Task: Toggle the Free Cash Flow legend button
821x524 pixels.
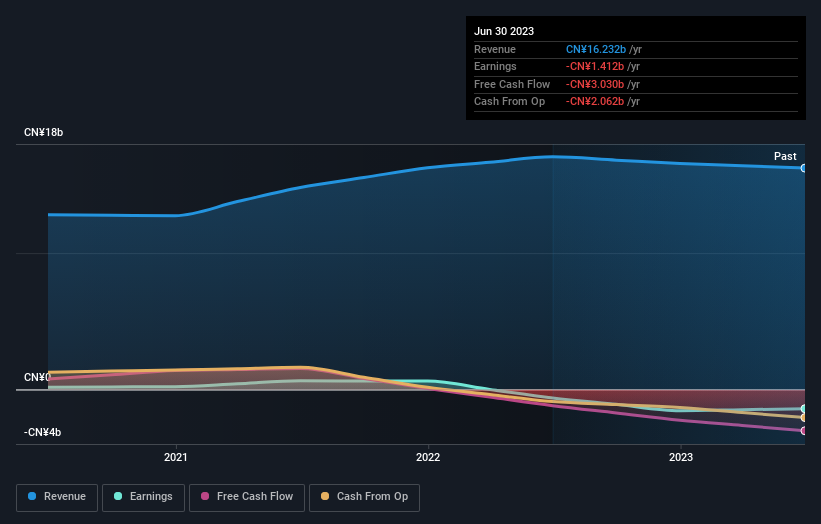Action: 247,497
